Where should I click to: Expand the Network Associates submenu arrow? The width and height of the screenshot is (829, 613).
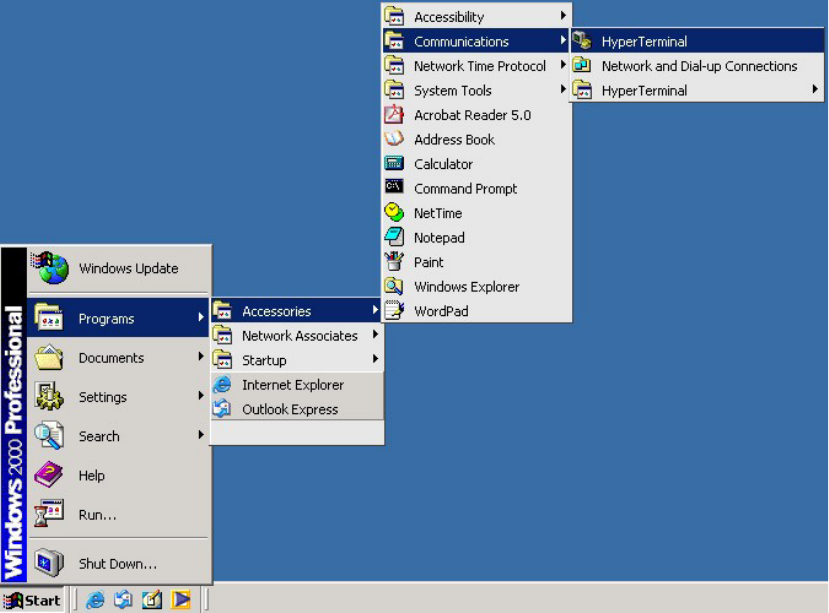[375, 334]
